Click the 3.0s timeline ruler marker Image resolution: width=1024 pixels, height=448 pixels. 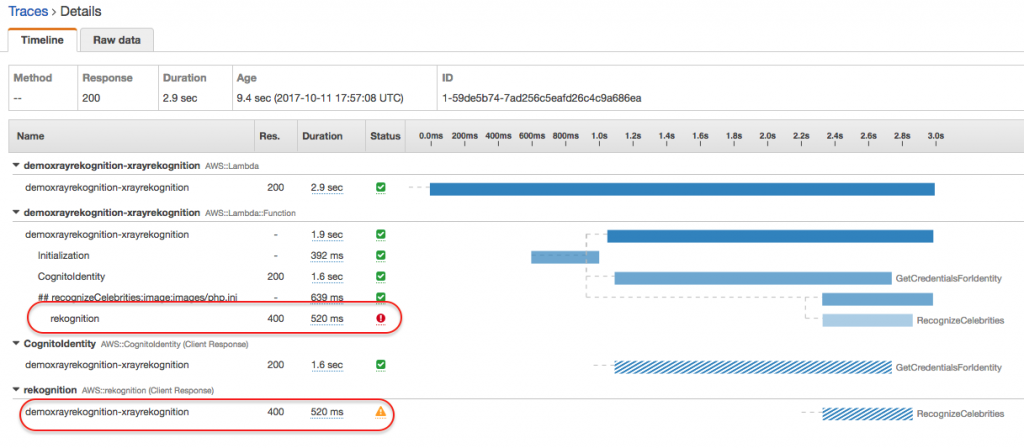point(935,136)
